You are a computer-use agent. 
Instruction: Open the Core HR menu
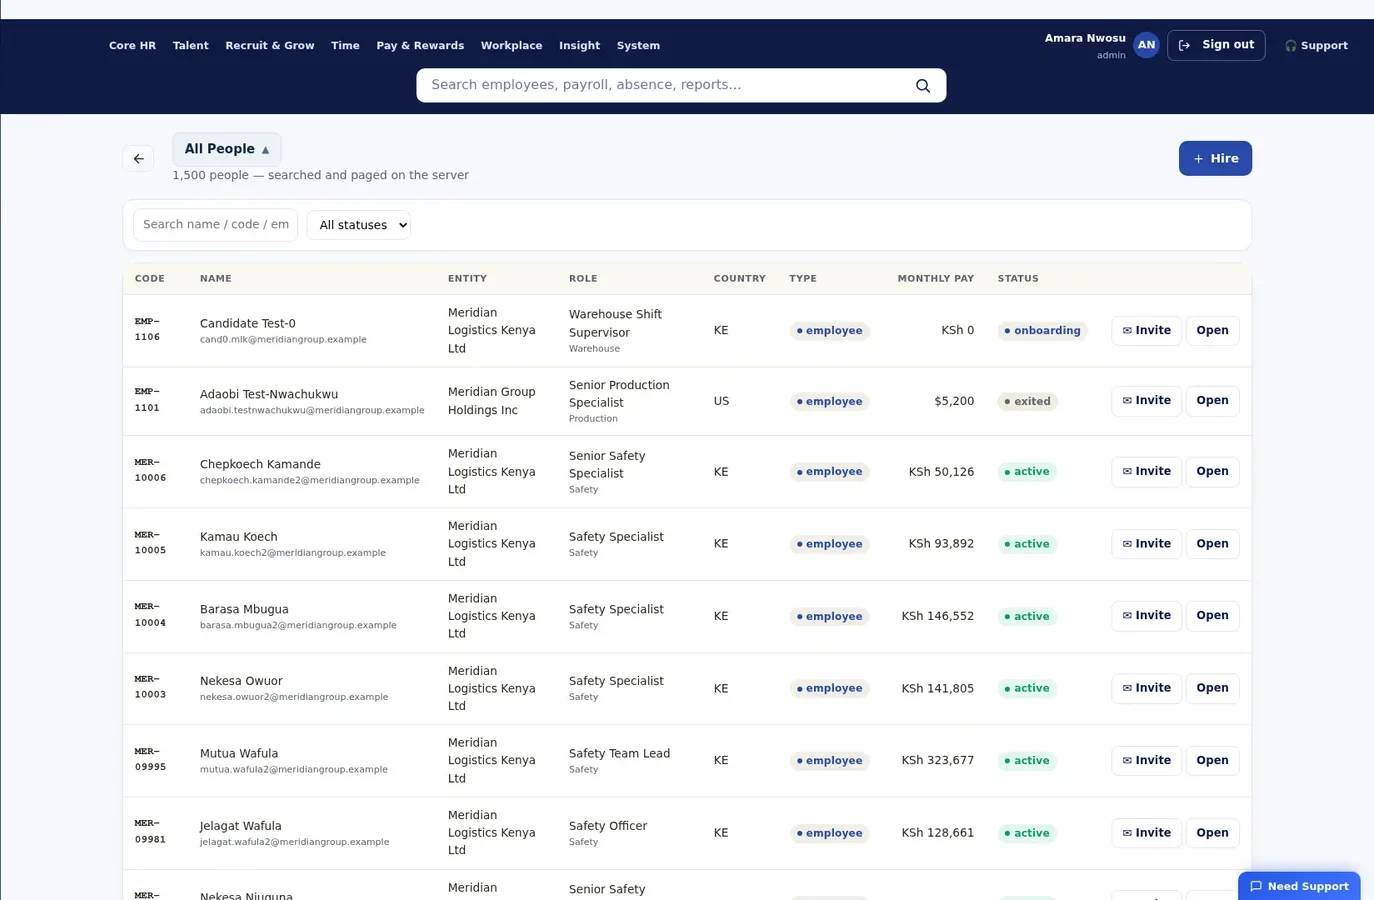[132, 46]
